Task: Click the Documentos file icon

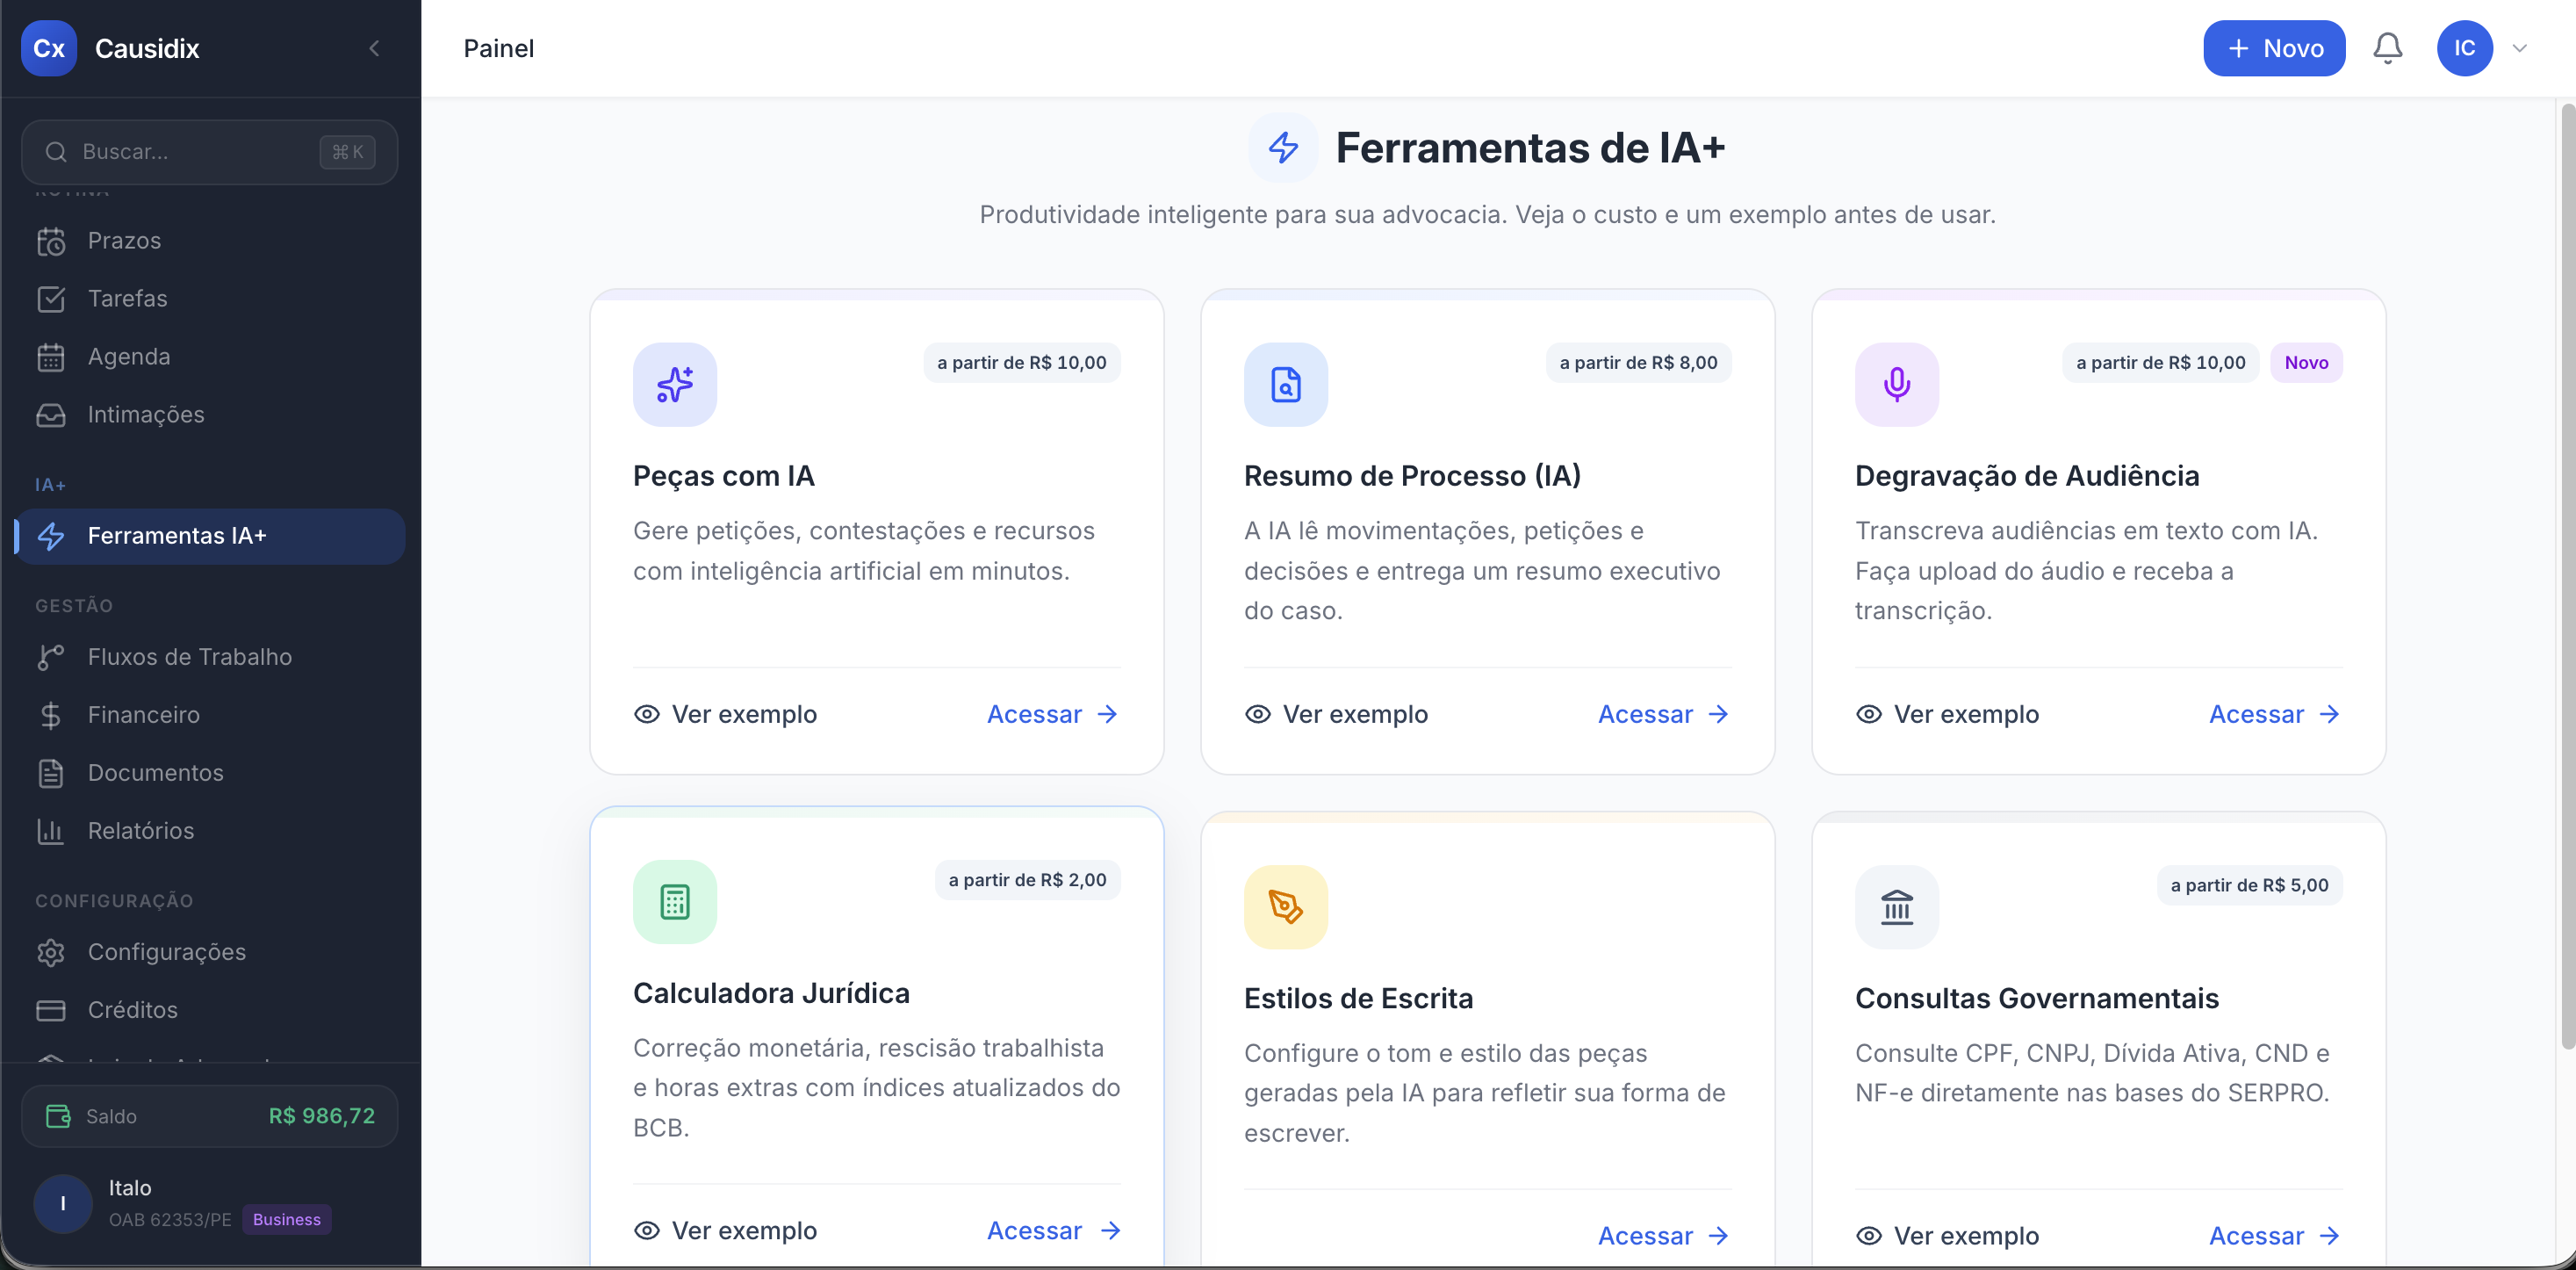Action: click(51, 773)
